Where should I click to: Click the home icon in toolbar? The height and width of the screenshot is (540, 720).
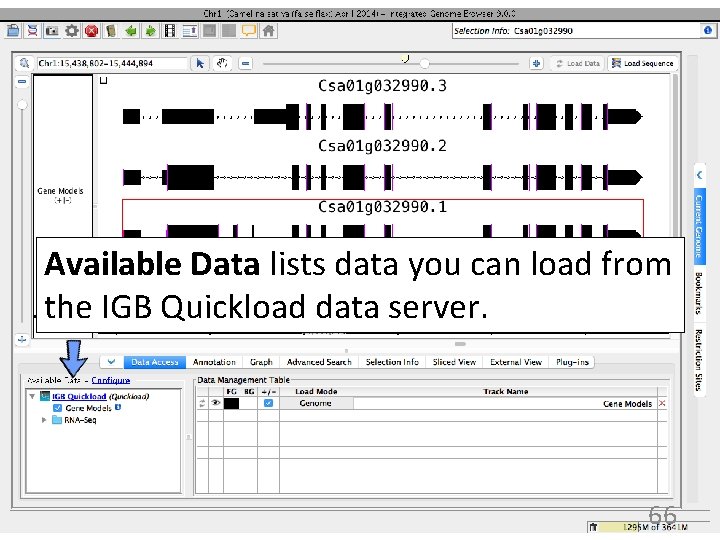pos(268,31)
